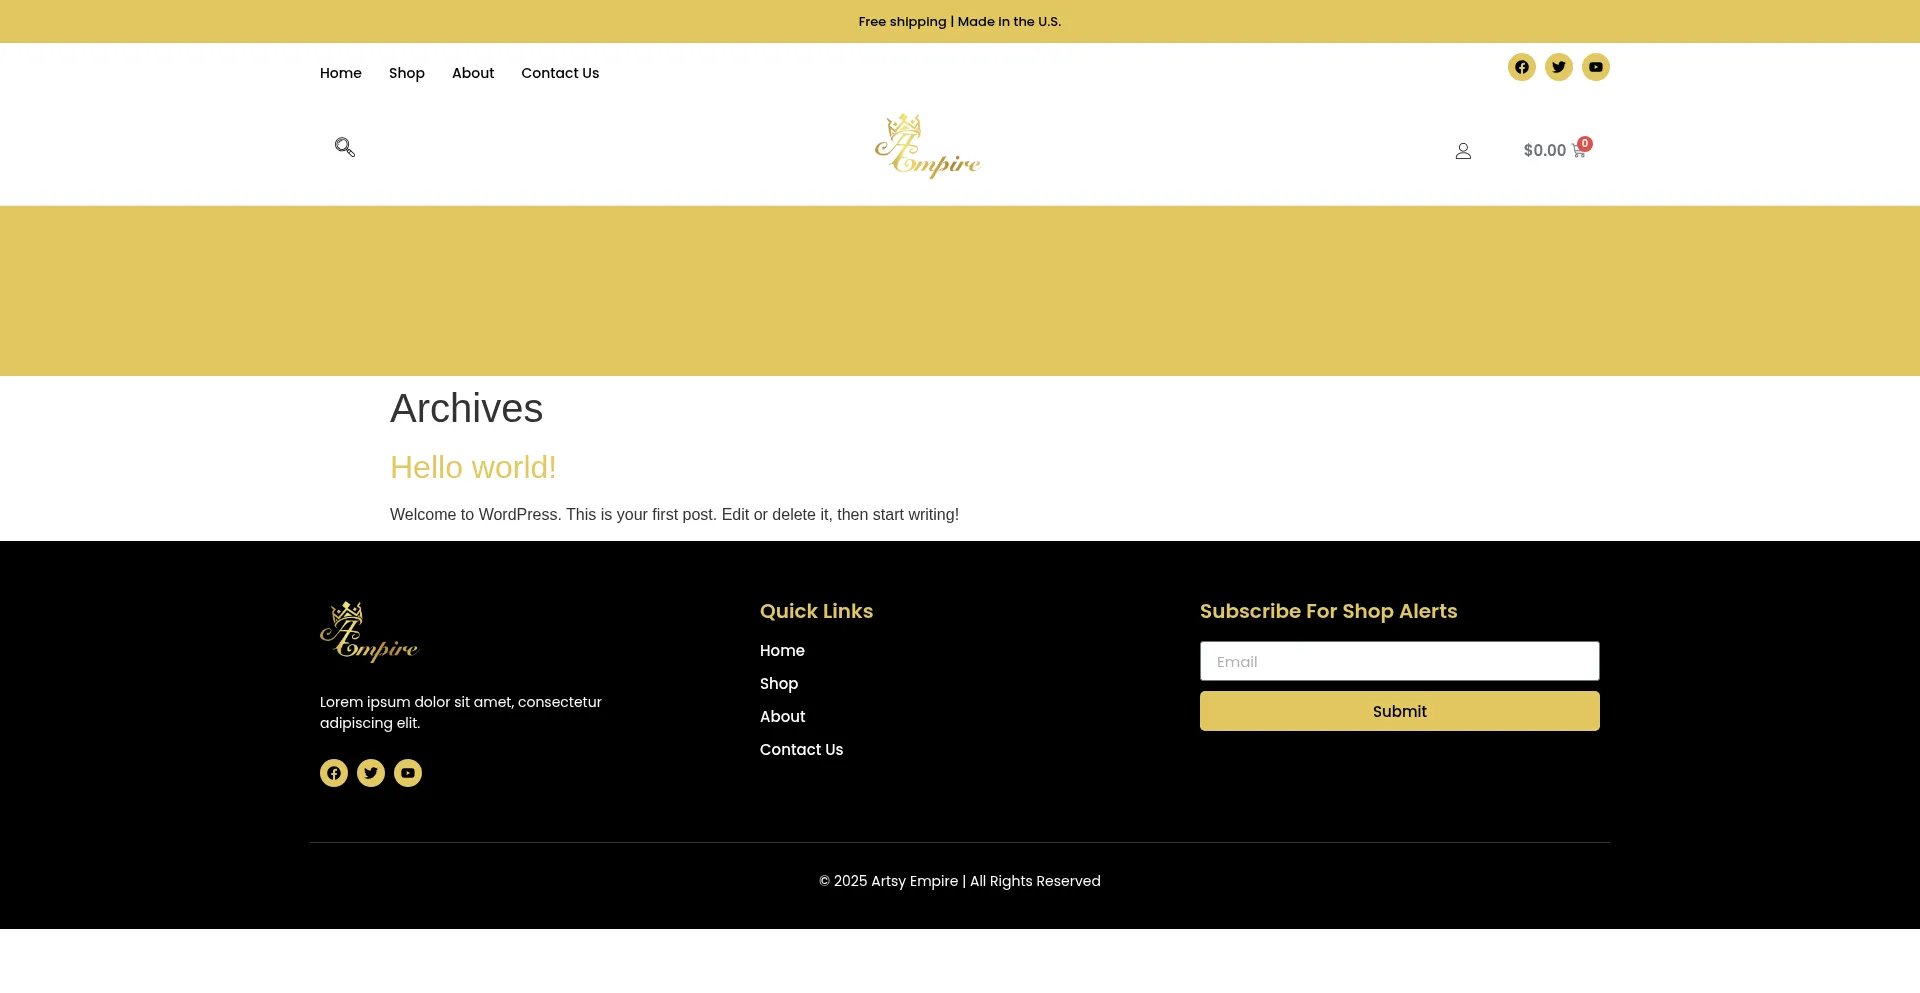Image resolution: width=1920 pixels, height=993 pixels.
Task: Select Contact Us in the top navigation
Action: [x=560, y=72]
